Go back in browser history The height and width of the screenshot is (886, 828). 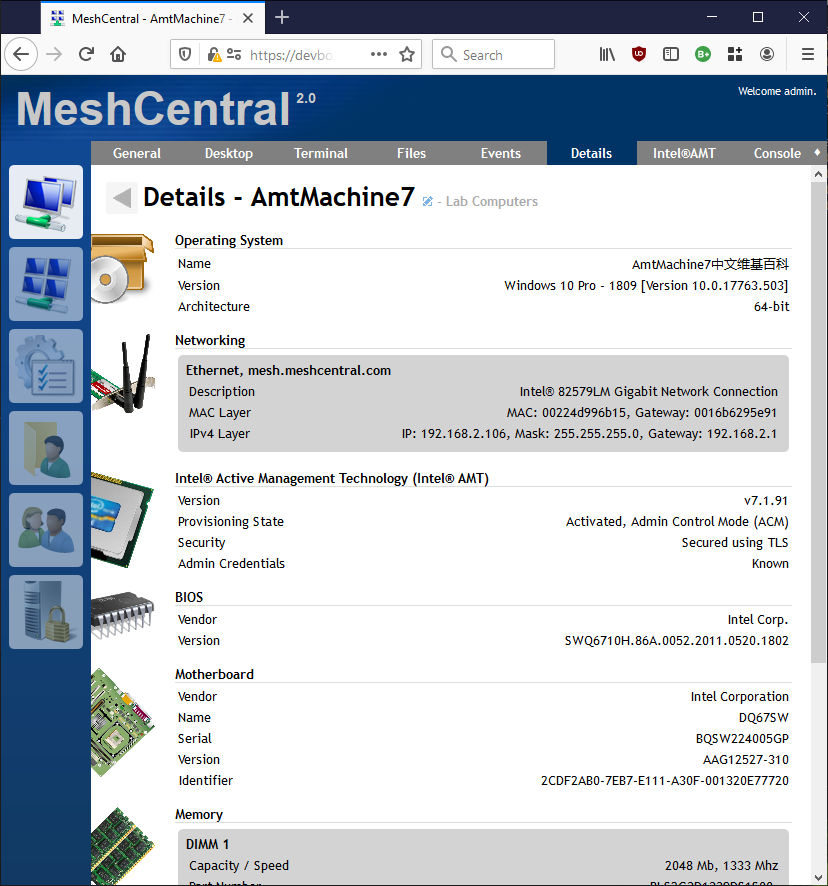(x=21, y=54)
